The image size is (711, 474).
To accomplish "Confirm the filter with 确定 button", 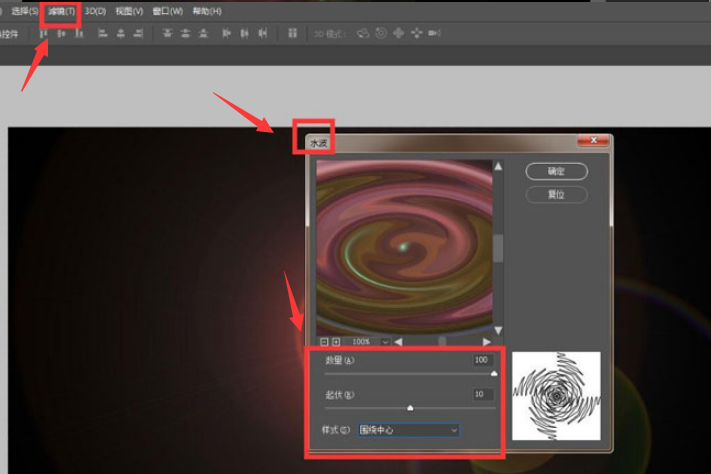I will coord(556,171).
